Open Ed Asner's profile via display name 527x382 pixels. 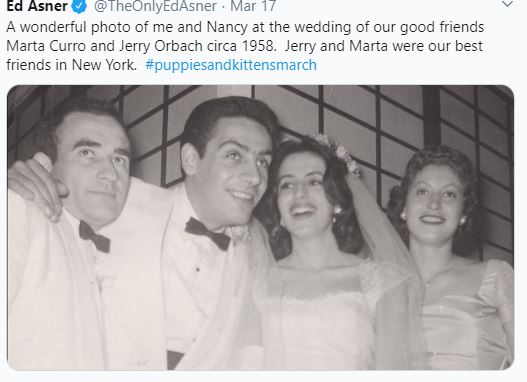pyautogui.click(x=37, y=6)
